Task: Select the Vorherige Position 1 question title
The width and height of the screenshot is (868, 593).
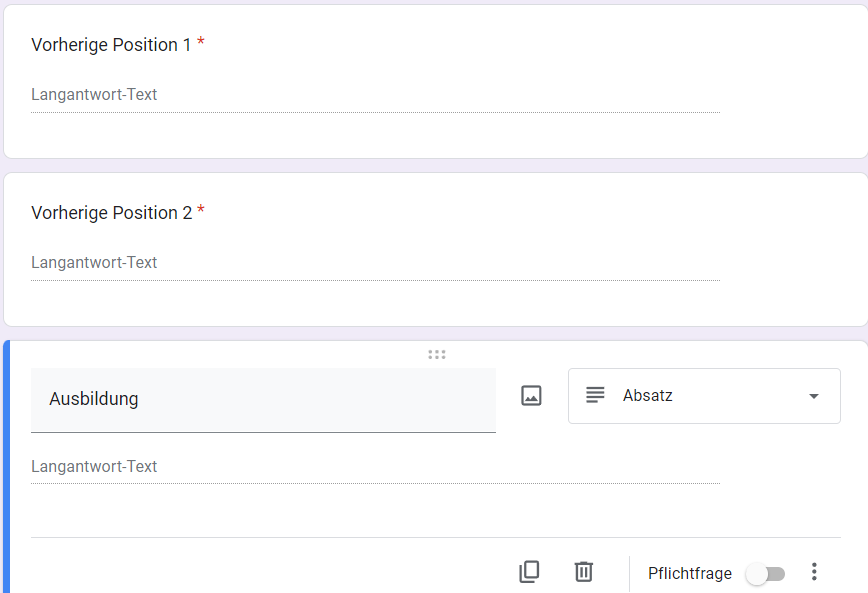Action: coord(111,45)
